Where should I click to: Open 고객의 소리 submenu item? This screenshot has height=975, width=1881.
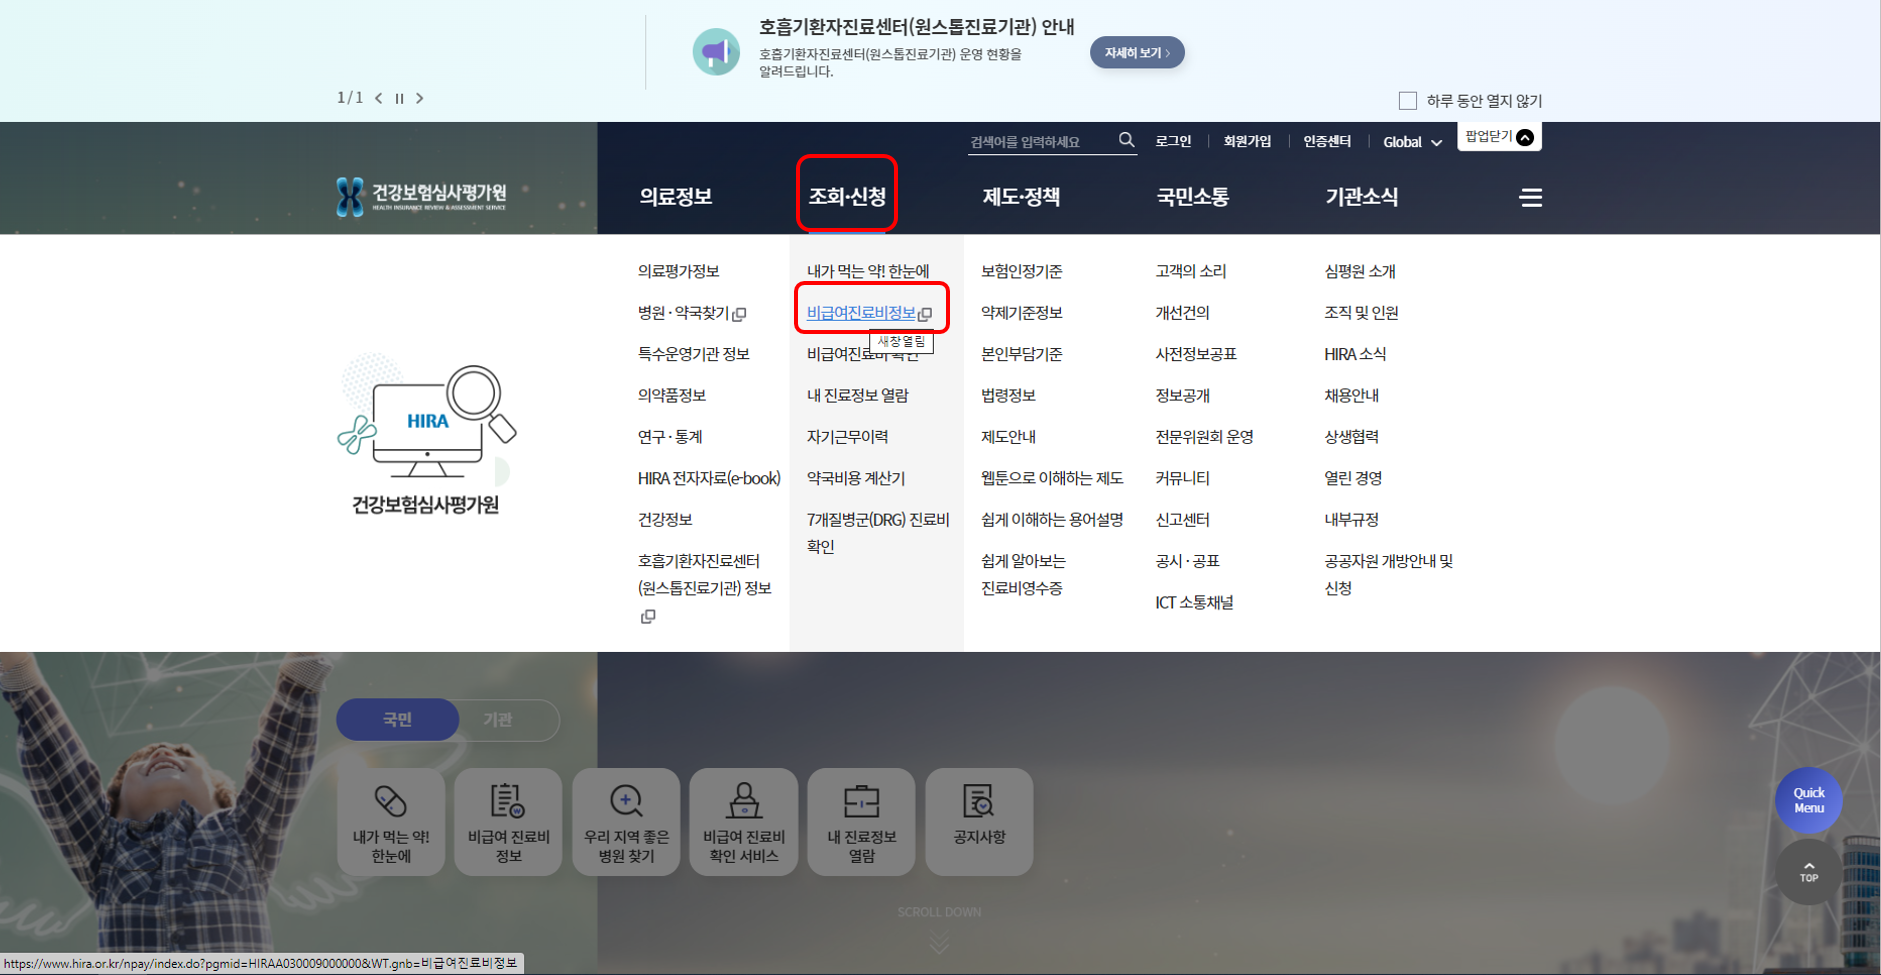click(x=1190, y=271)
